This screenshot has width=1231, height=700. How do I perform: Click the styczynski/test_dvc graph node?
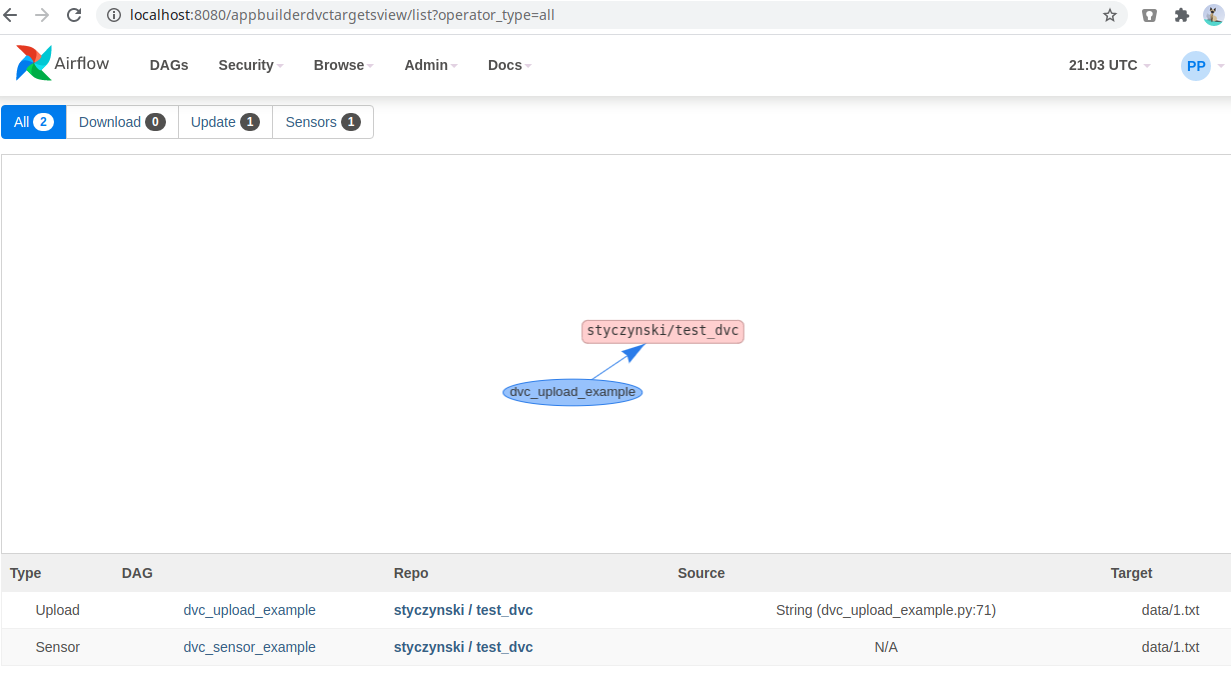(x=663, y=331)
